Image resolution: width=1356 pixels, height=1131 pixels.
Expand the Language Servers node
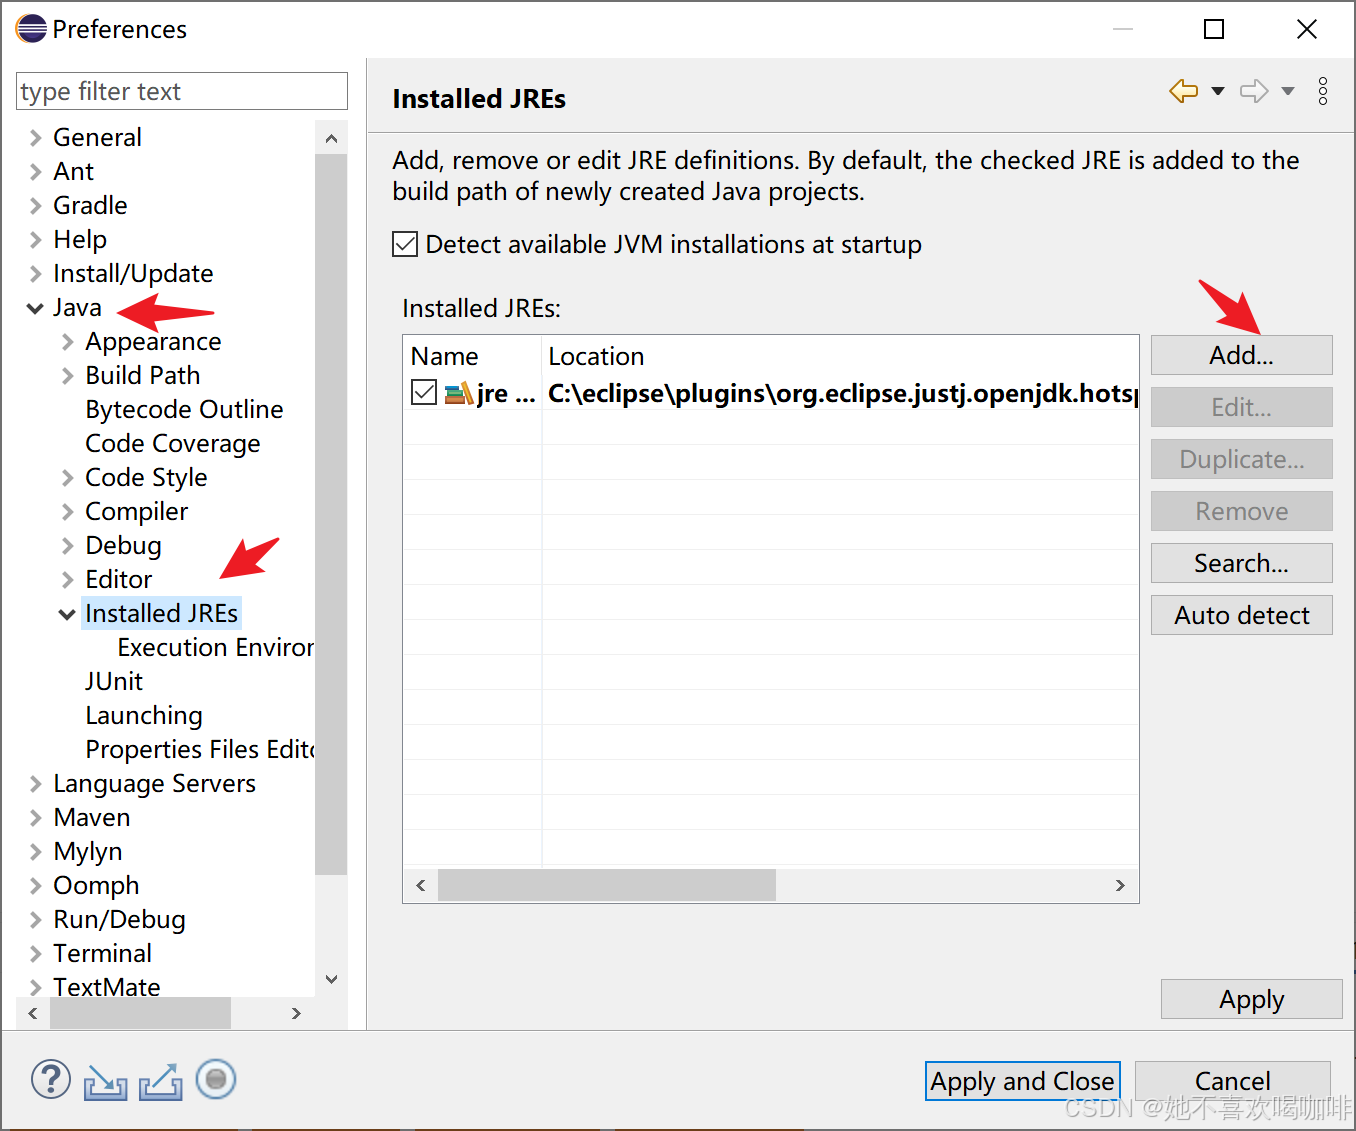pyautogui.click(x=36, y=784)
